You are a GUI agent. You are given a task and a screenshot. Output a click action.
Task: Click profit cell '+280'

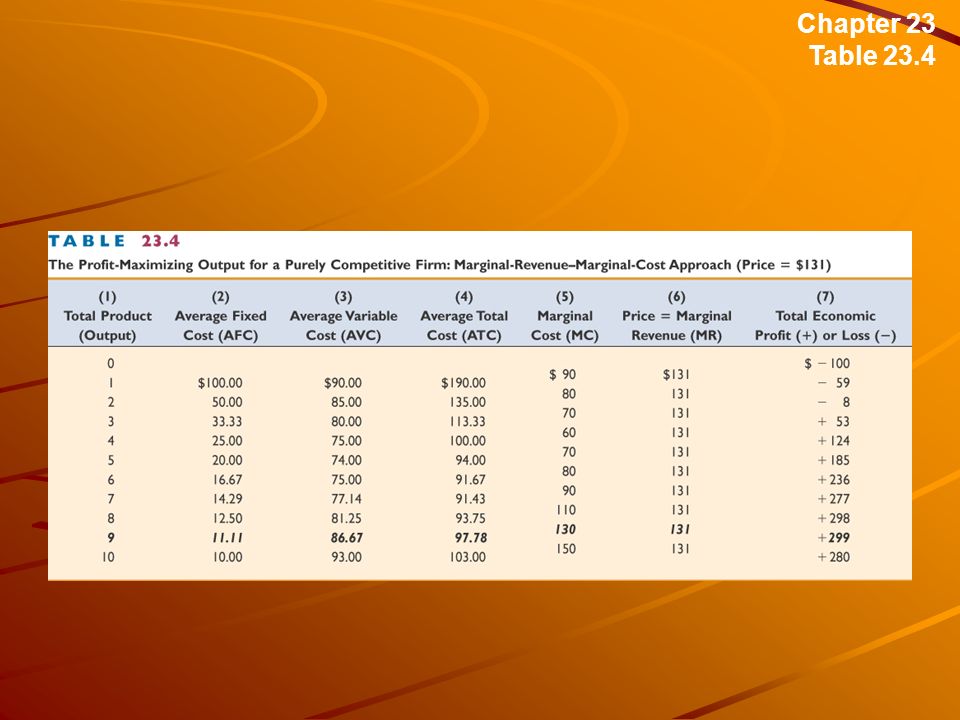834,557
